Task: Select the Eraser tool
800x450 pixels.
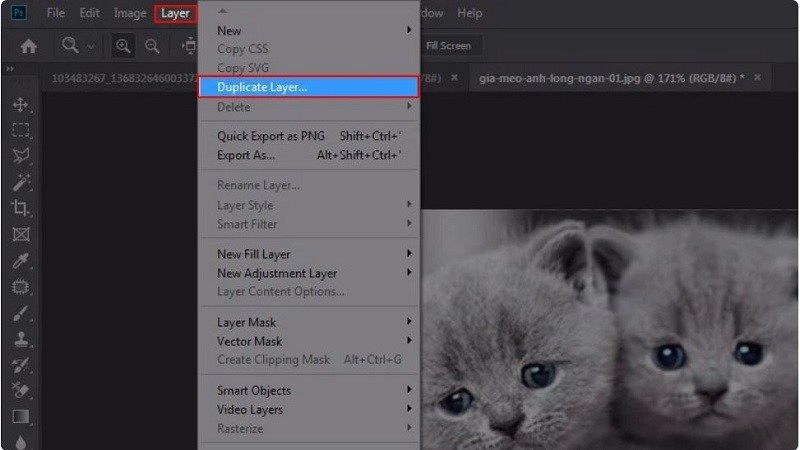Action: pos(21,391)
